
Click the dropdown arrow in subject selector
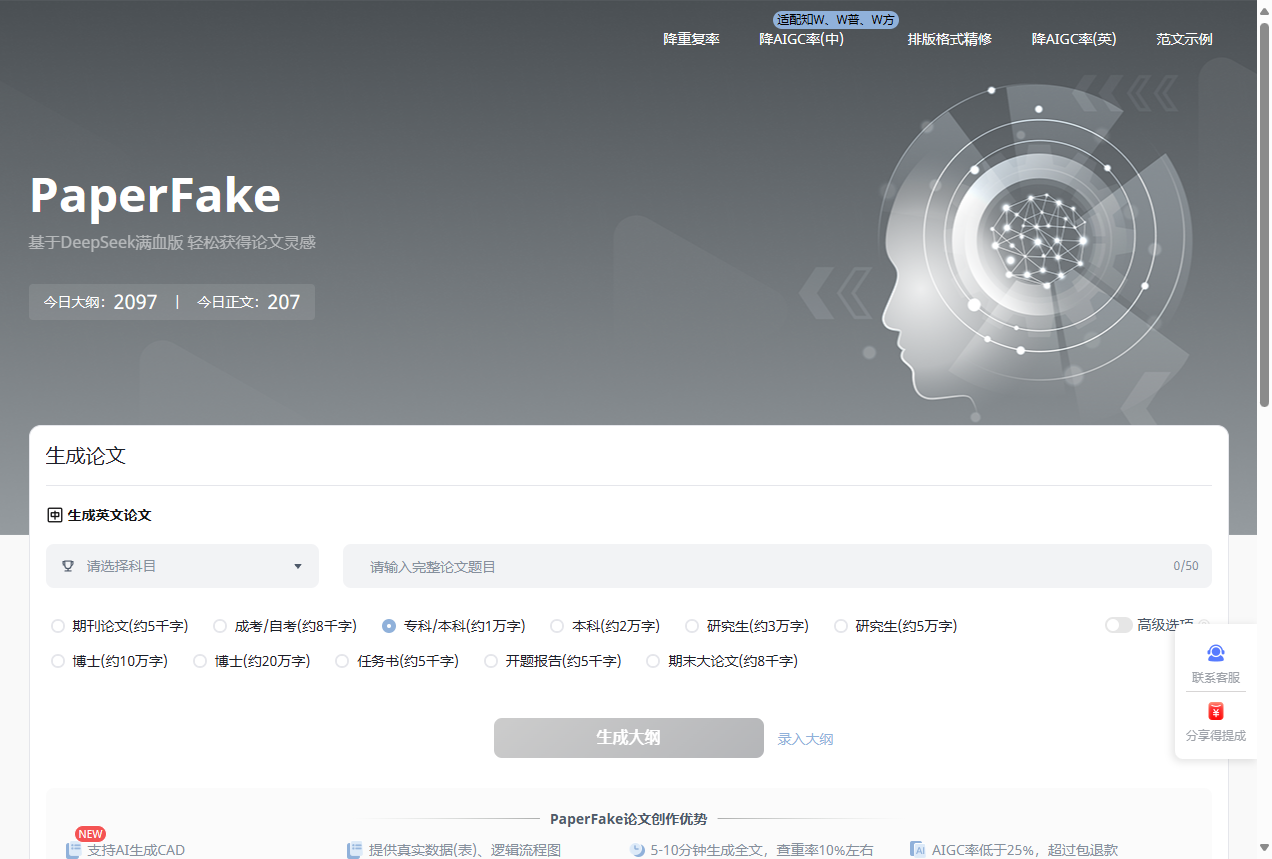click(x=297, y=566)
